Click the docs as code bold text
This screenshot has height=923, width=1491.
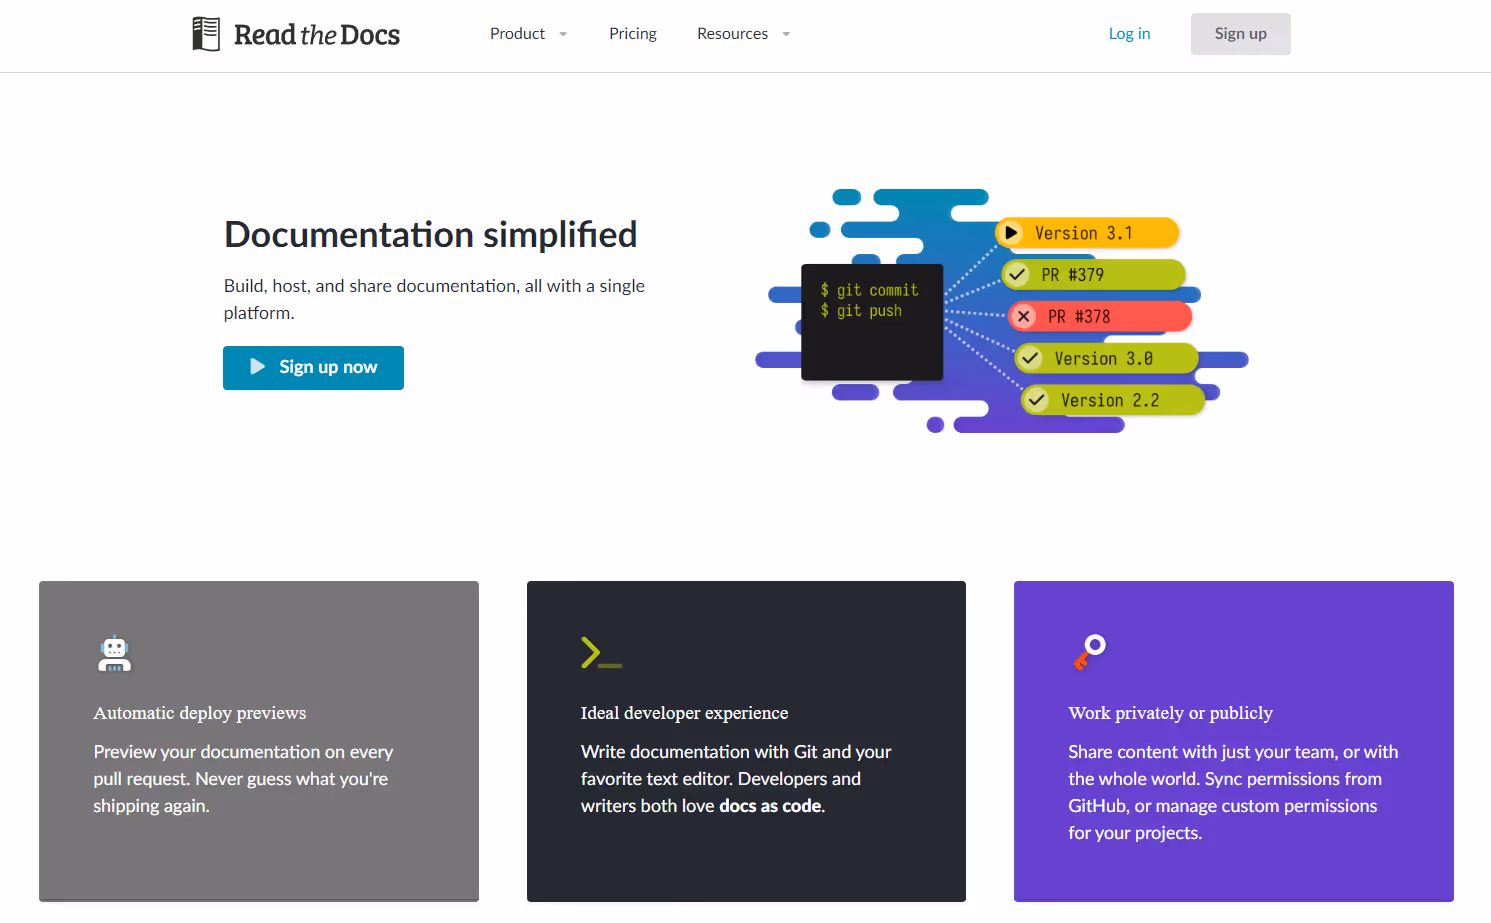tap(770, 806)
